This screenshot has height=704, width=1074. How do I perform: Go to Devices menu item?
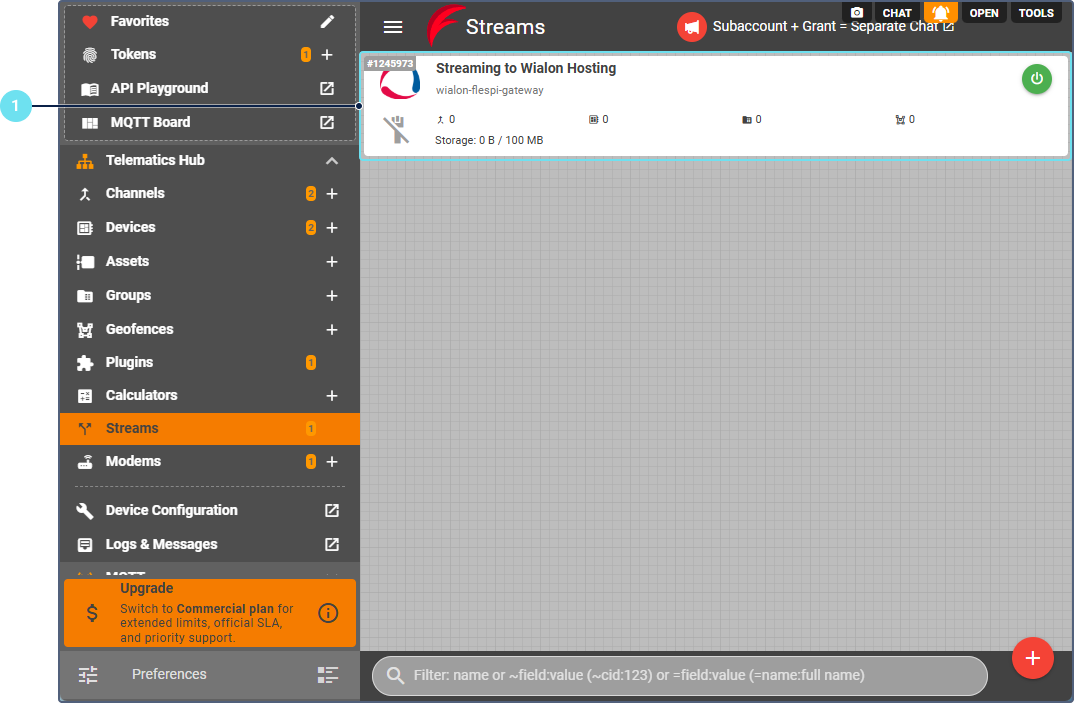click(x=131, y=228)
